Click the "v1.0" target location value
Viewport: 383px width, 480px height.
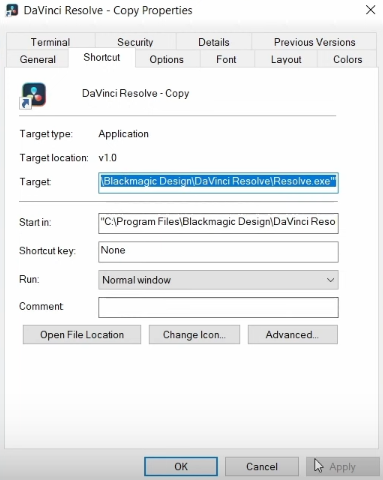107,158
